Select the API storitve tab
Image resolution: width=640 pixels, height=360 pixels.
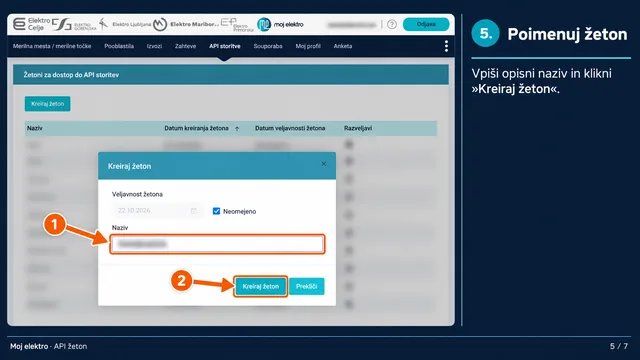tap(224, 46)
